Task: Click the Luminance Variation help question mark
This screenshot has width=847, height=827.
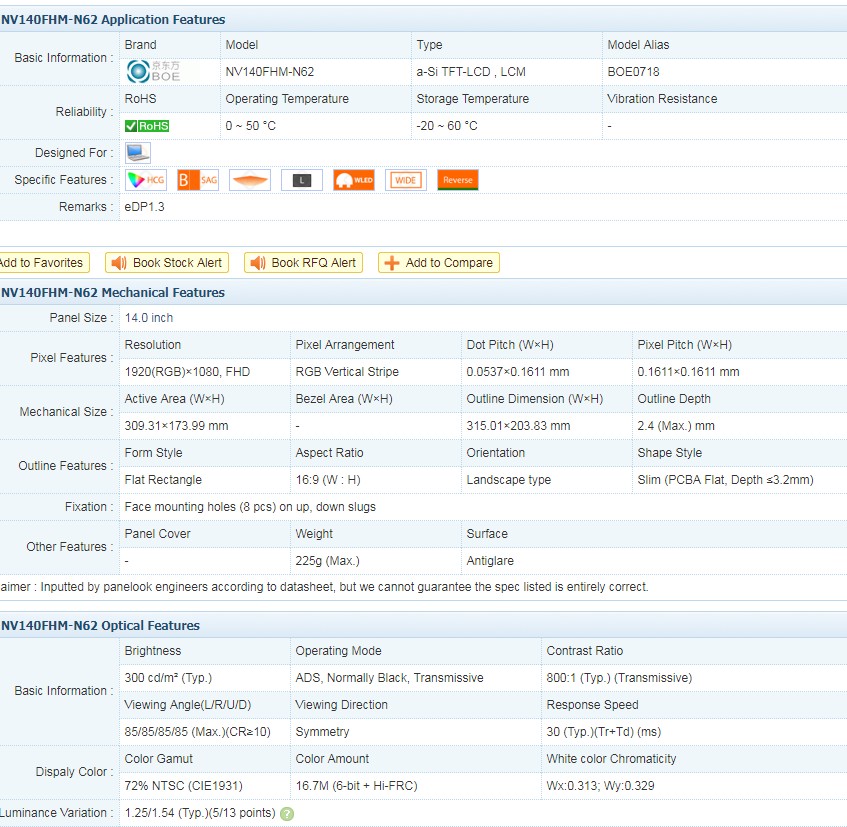Action: pos(287,813)
